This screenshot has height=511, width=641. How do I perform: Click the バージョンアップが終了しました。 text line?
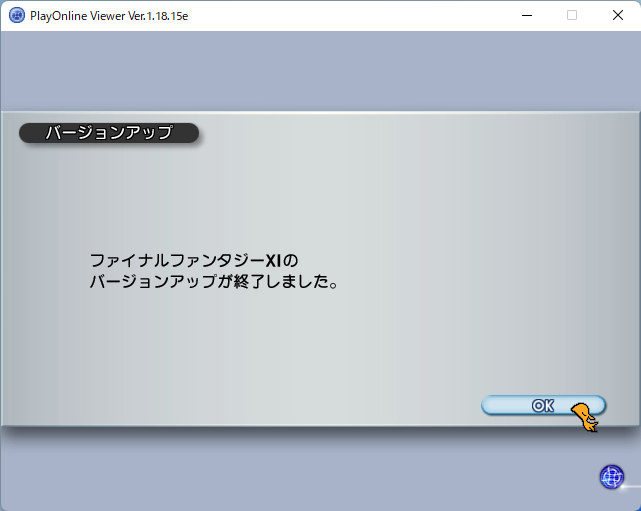[x=214, y=281]
